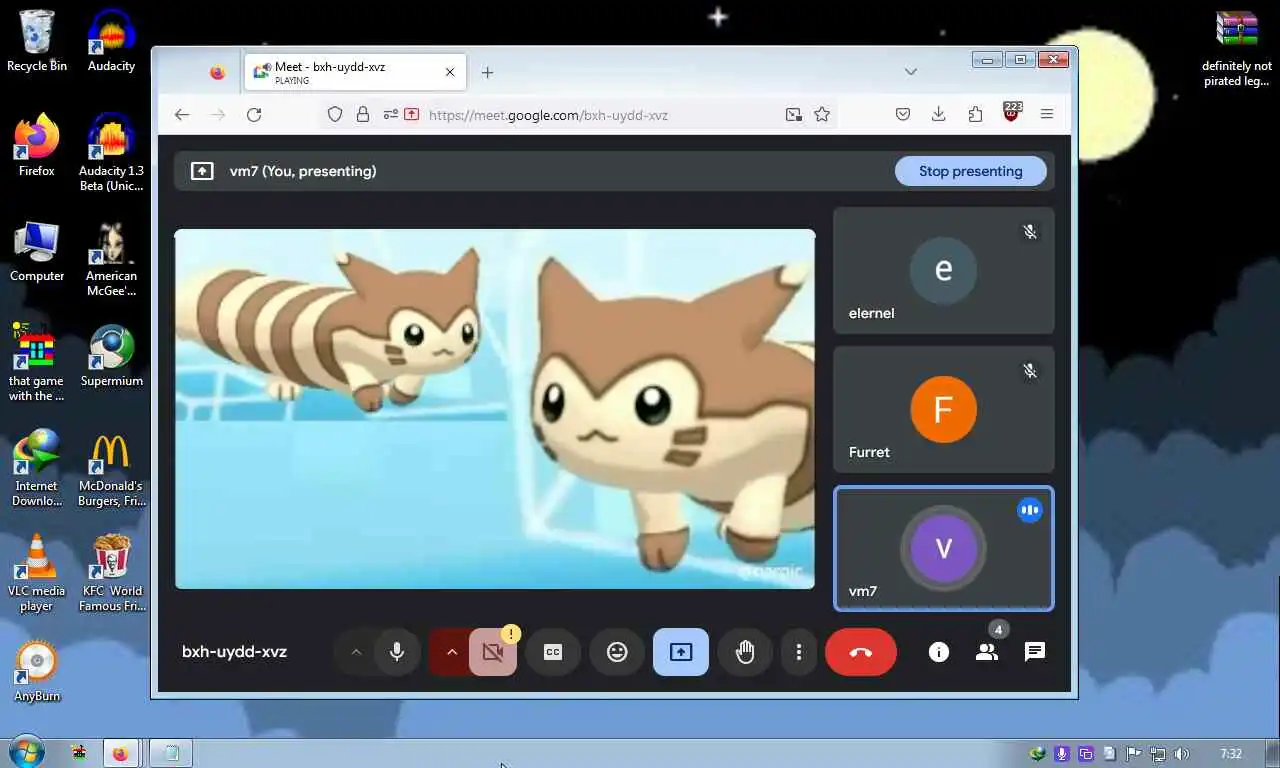Open site permissions icon in address bar

click(389, 115)
